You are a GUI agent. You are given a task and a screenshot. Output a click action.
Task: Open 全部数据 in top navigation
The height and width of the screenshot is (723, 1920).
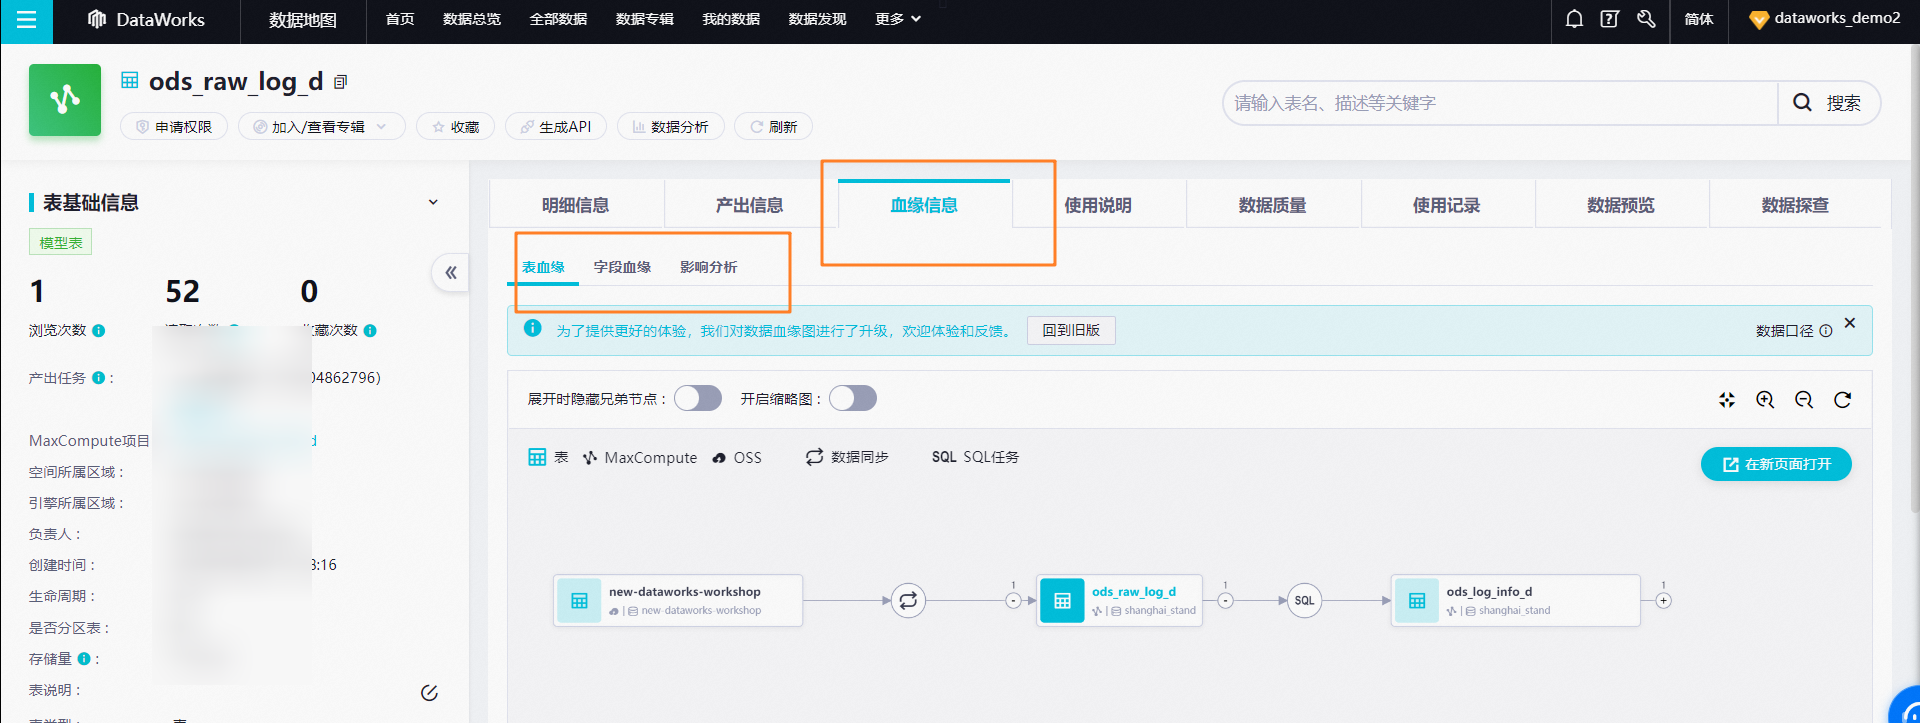click(558, 19)
